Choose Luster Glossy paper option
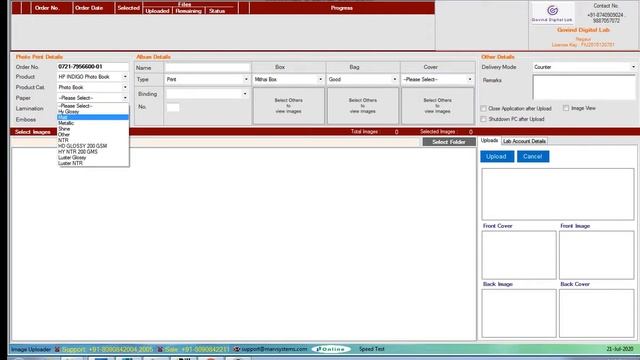The height and width of the screenshot is (360, 640). pos(93,157)
